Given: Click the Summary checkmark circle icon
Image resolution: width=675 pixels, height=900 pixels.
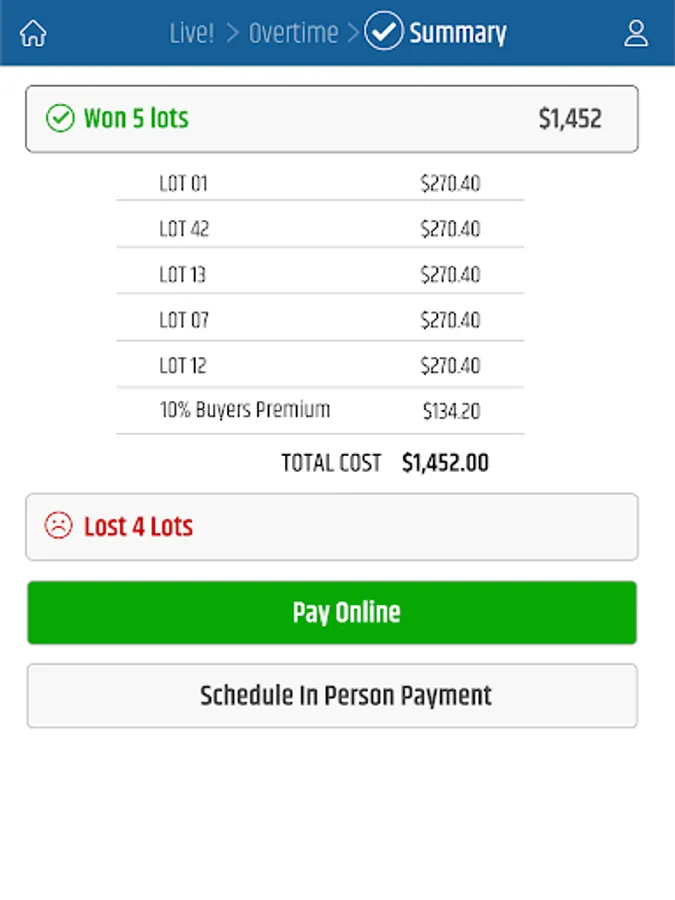Looking at the screenshot, I should pos(383,31).
